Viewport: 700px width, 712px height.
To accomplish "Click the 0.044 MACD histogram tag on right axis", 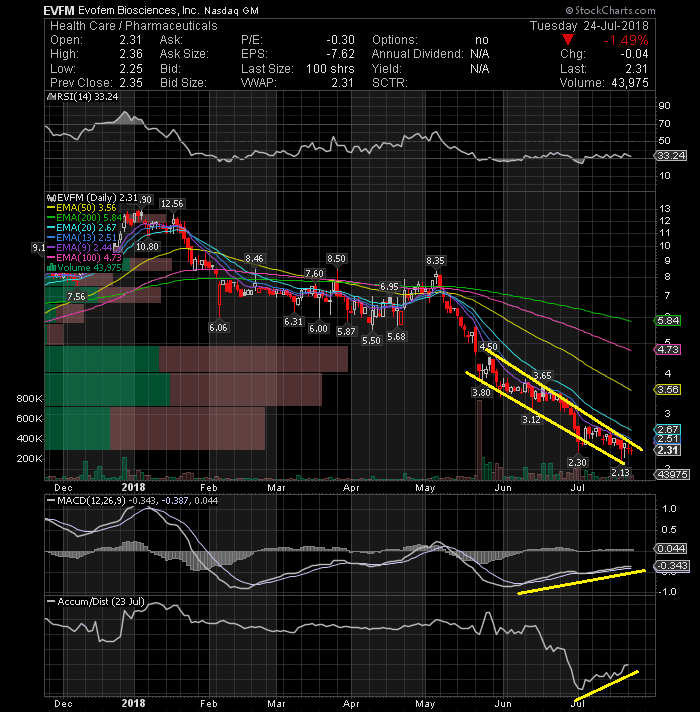I will pyautogui.click(x=671, y=549).
